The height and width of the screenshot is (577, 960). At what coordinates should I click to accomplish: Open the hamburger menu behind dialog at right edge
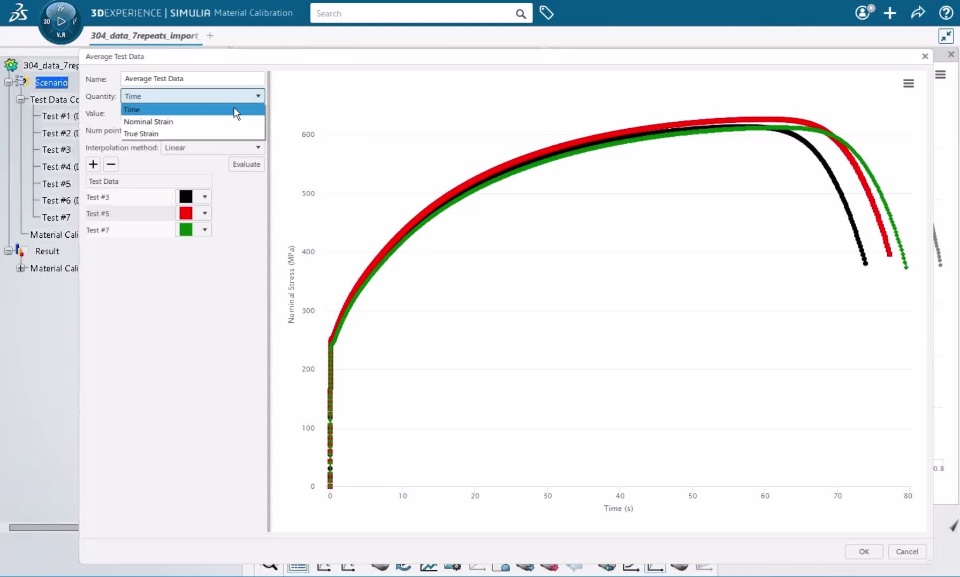pyautogui.click(x=941, y=75)
